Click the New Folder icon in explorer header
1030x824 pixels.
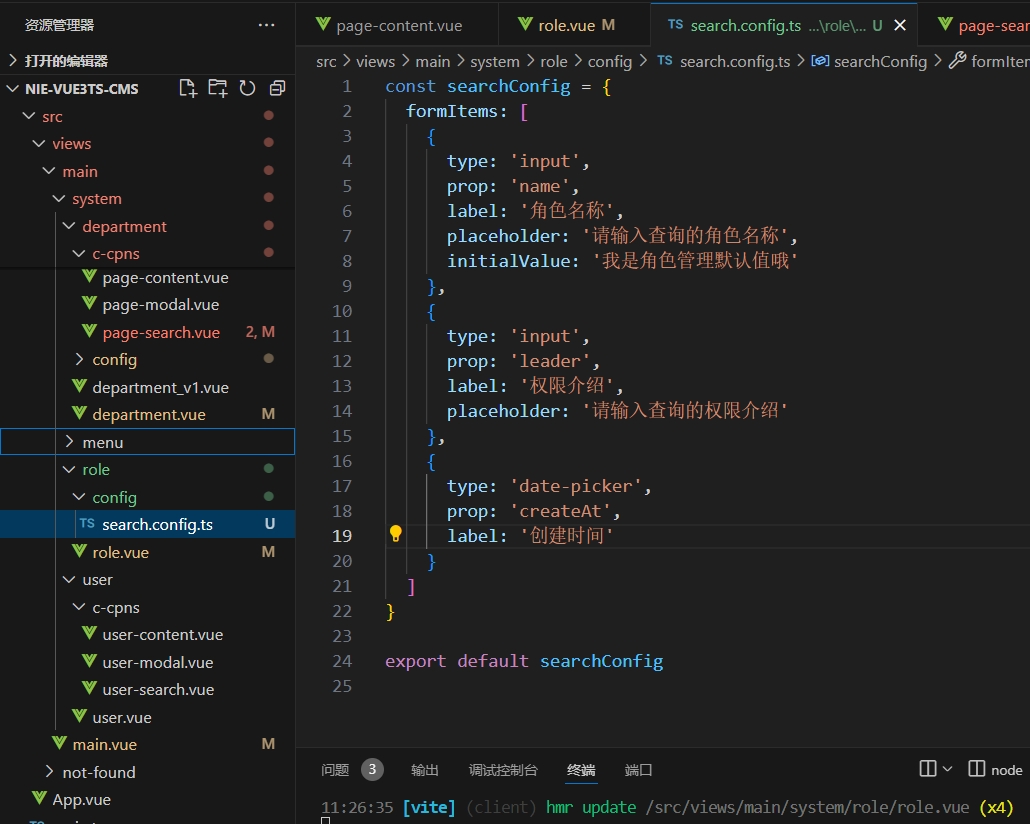click(217, 88)
